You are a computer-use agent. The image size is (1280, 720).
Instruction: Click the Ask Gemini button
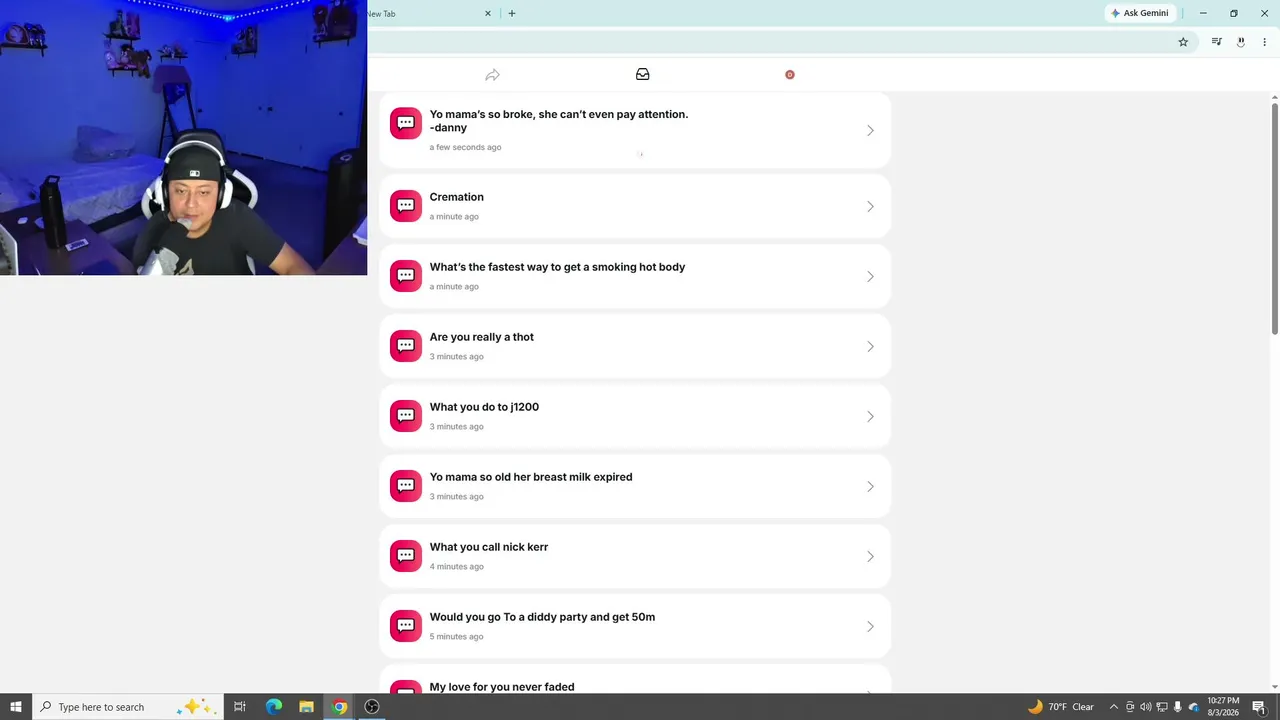[x=1139, y=13]
